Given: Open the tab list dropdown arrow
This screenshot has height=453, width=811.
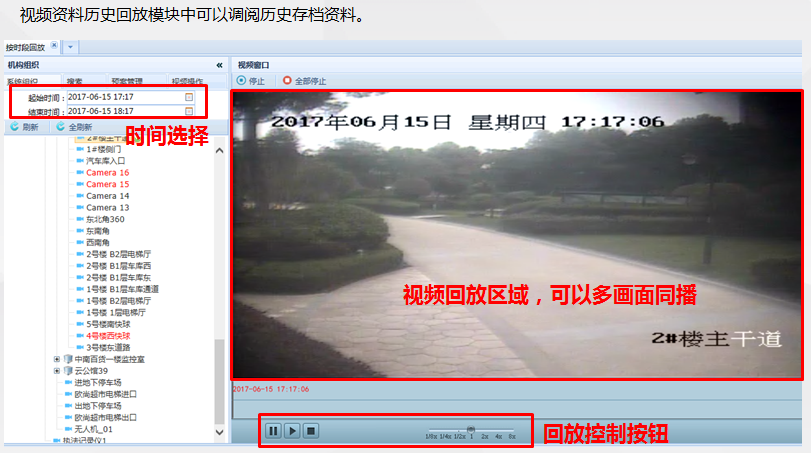Looking at the screenshot, I should tap(70, 47).
